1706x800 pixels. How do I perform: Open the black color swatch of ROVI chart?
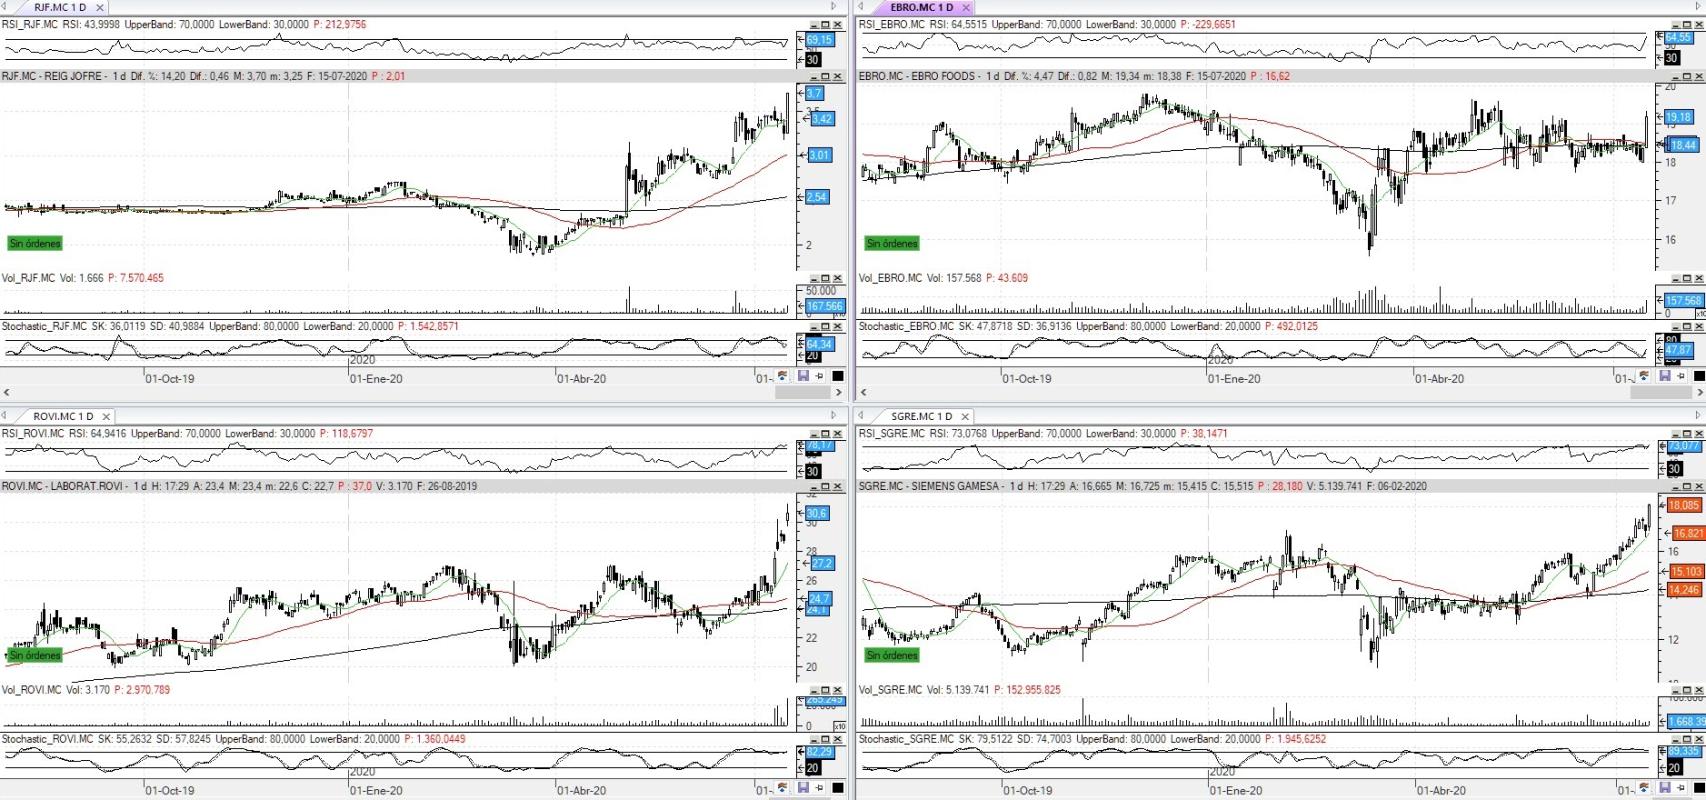point(838,788)
